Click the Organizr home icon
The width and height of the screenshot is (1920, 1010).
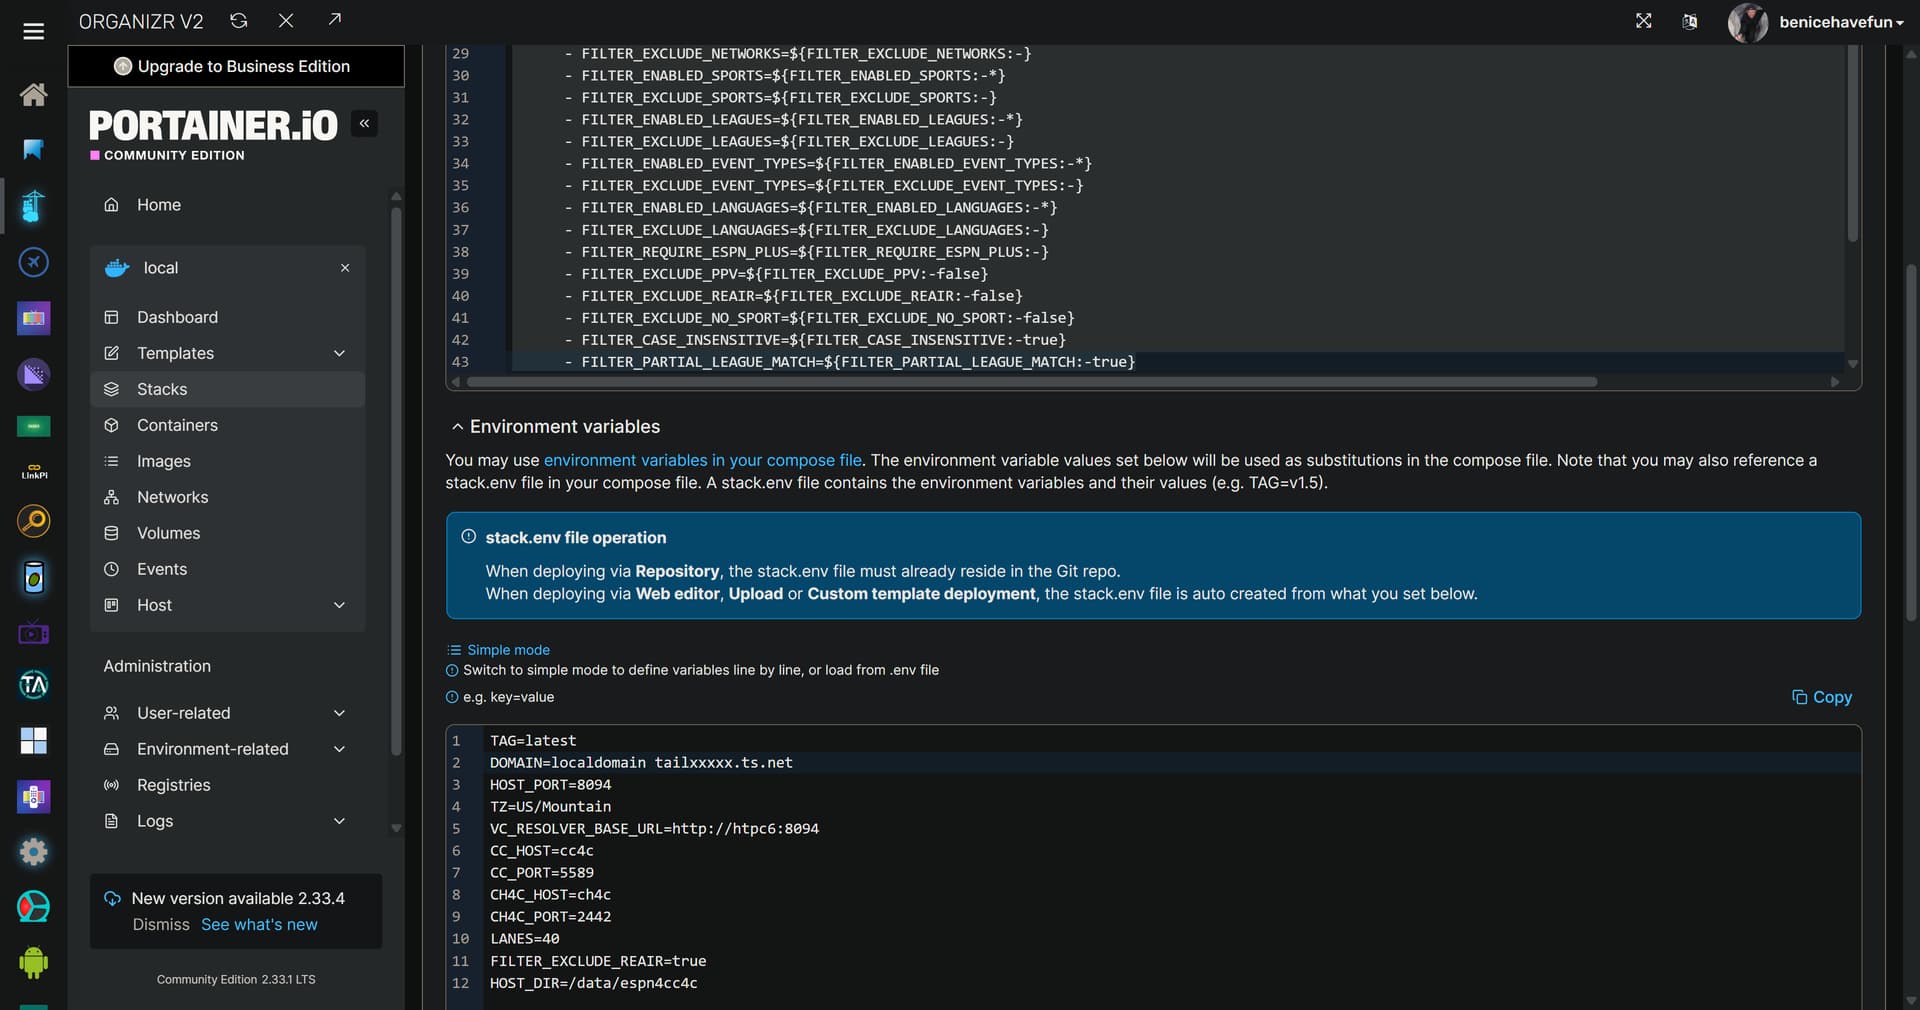tap(33, 95)
